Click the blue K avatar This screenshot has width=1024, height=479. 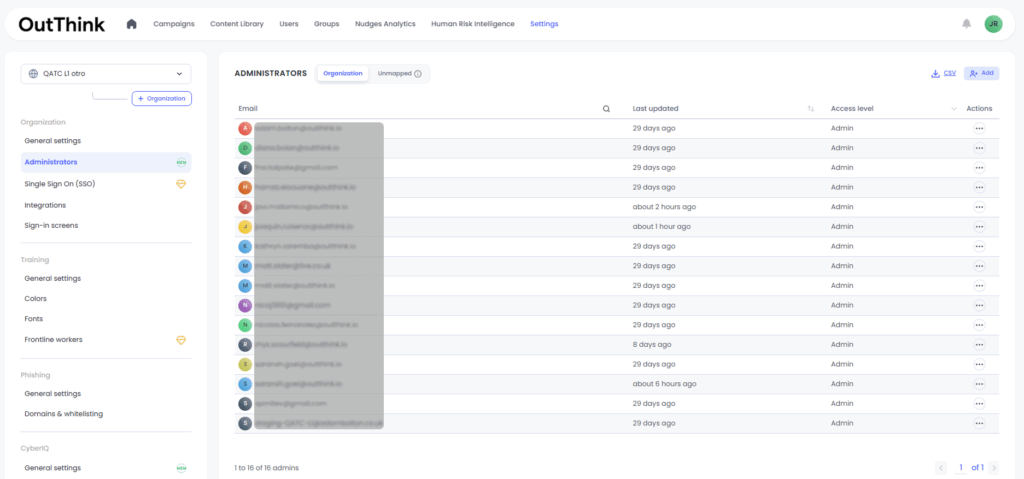(x=245, y=246)
